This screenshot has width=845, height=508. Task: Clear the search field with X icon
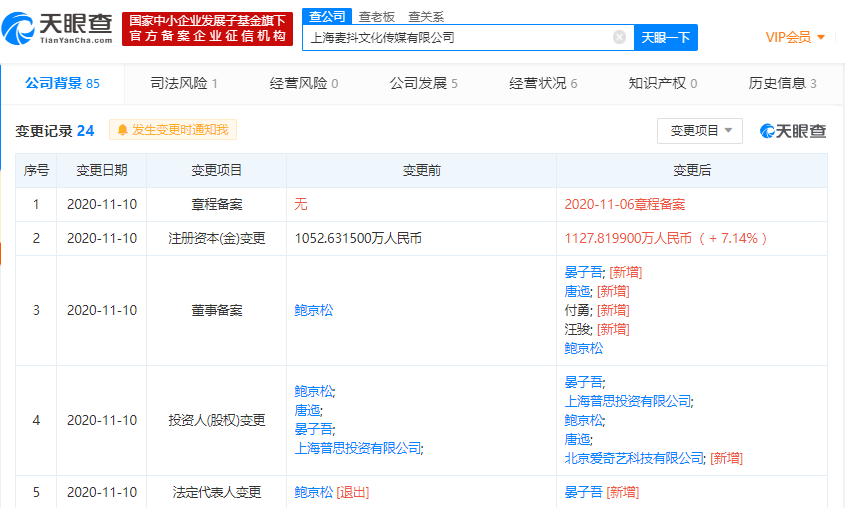pos(619,37)
